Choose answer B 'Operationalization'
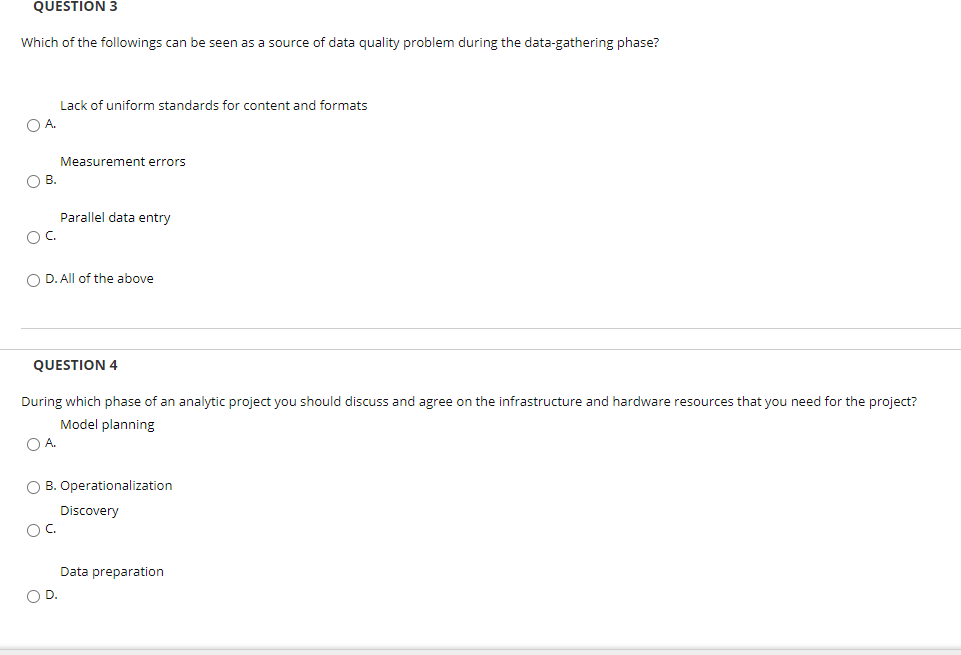The image size is (961, 655). 33,486
